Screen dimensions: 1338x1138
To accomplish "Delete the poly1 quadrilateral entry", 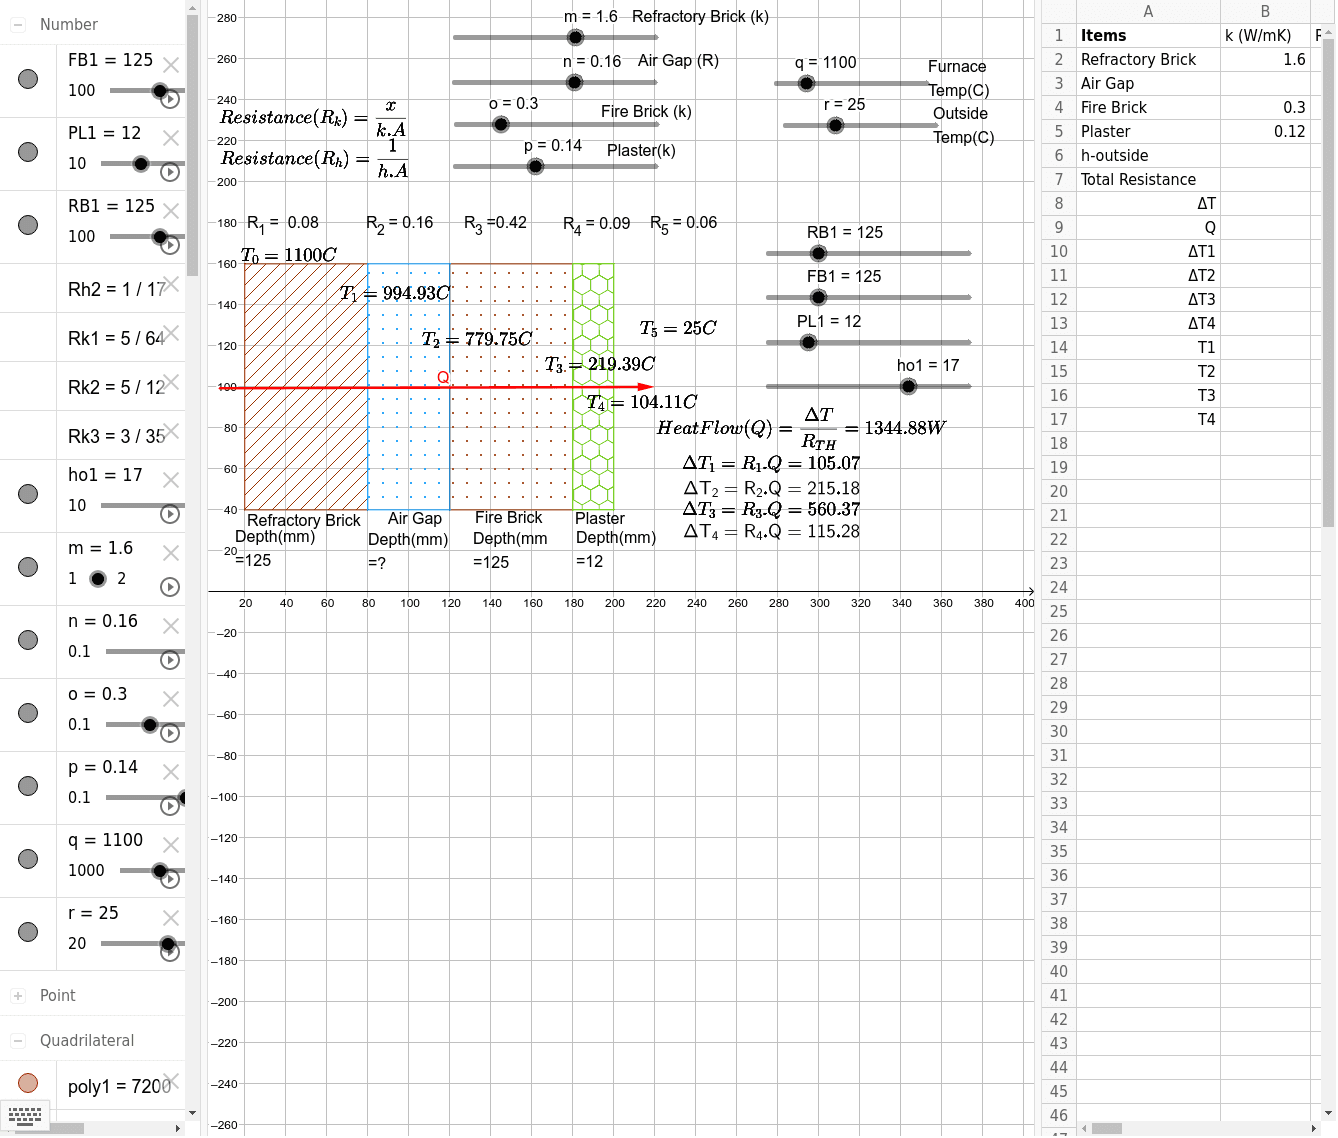I will [171, 1081].
